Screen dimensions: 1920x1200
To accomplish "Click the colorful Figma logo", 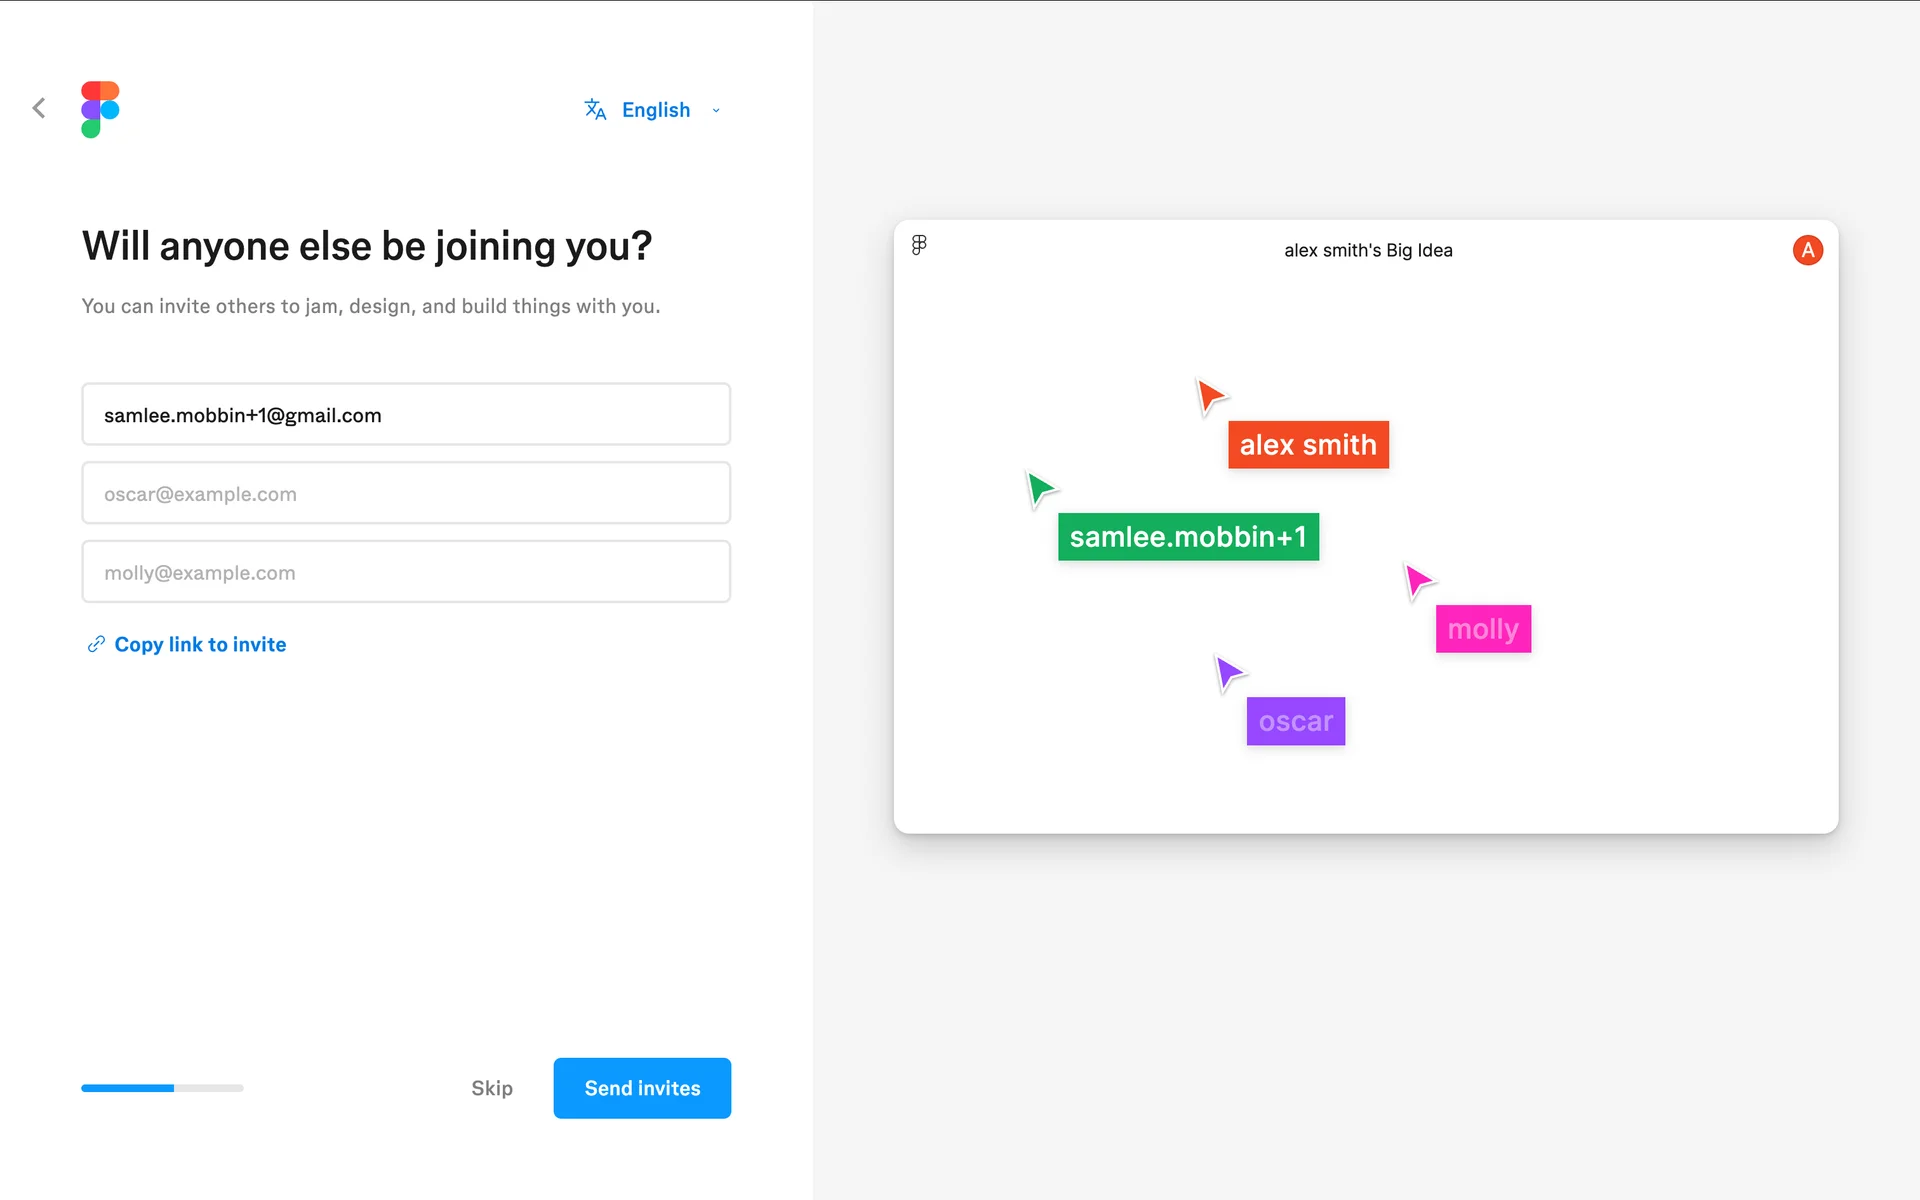I will tap(100, 109).
